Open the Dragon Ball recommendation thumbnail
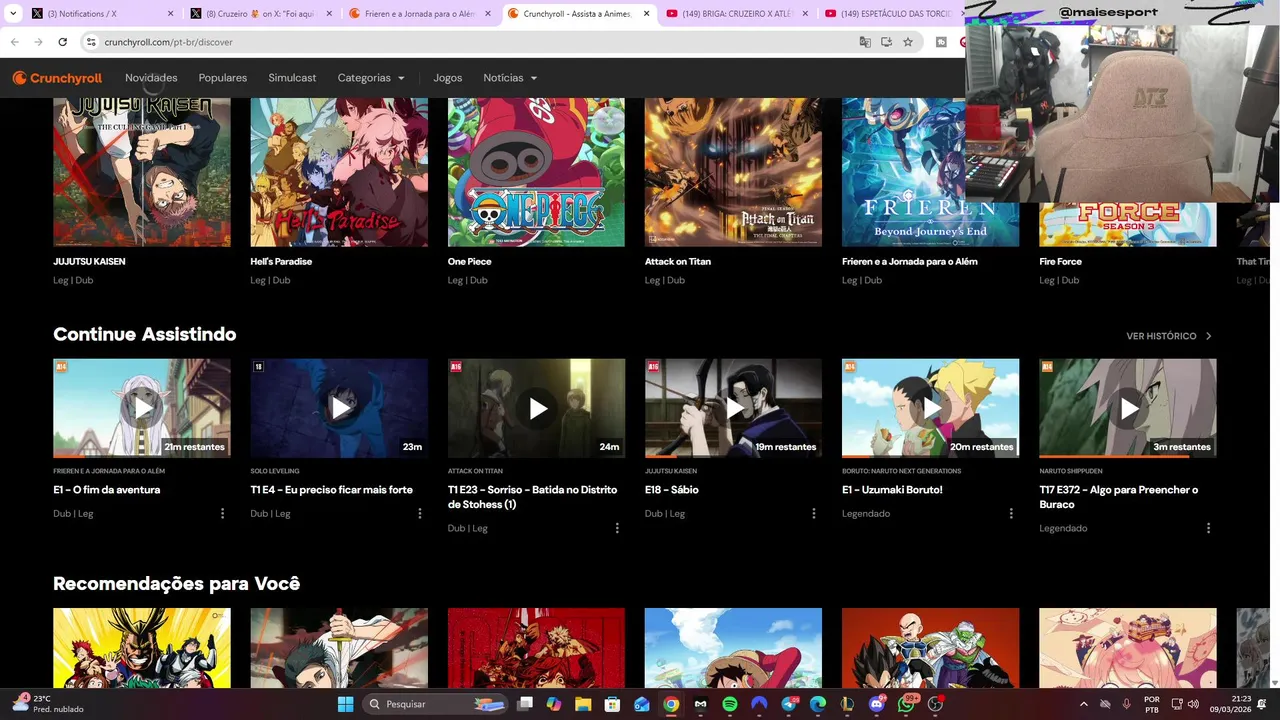Screen dimensions: 1280x720 coord(931,648)
